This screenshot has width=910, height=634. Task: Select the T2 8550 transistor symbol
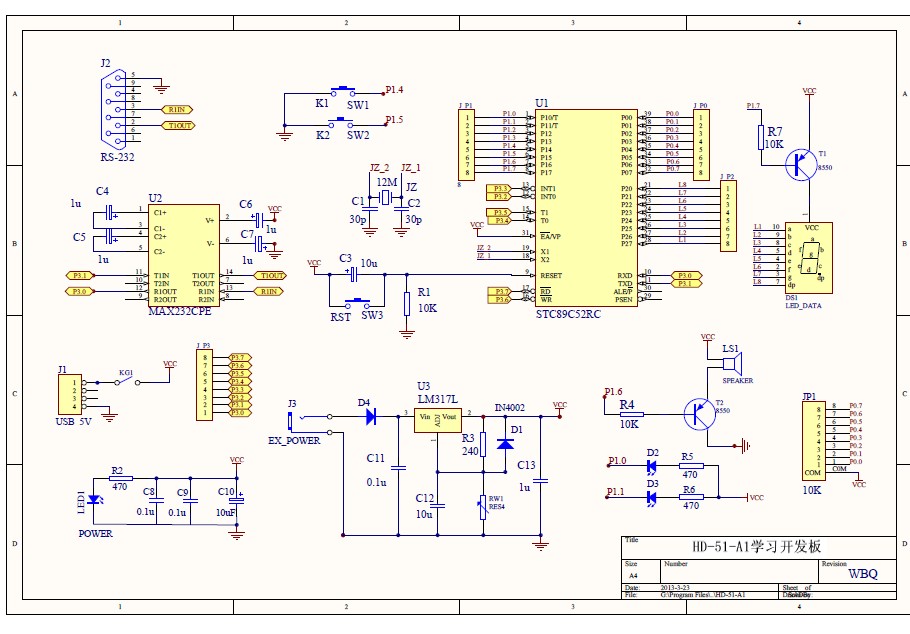[x=700, y=415]
